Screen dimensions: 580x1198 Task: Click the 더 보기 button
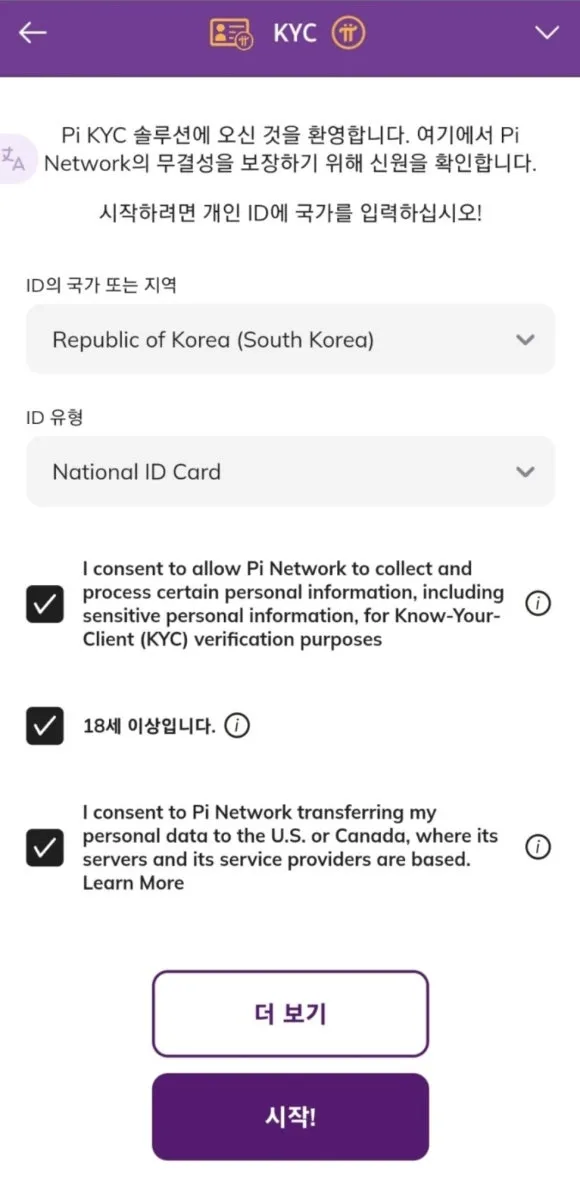coord(290,1014)
